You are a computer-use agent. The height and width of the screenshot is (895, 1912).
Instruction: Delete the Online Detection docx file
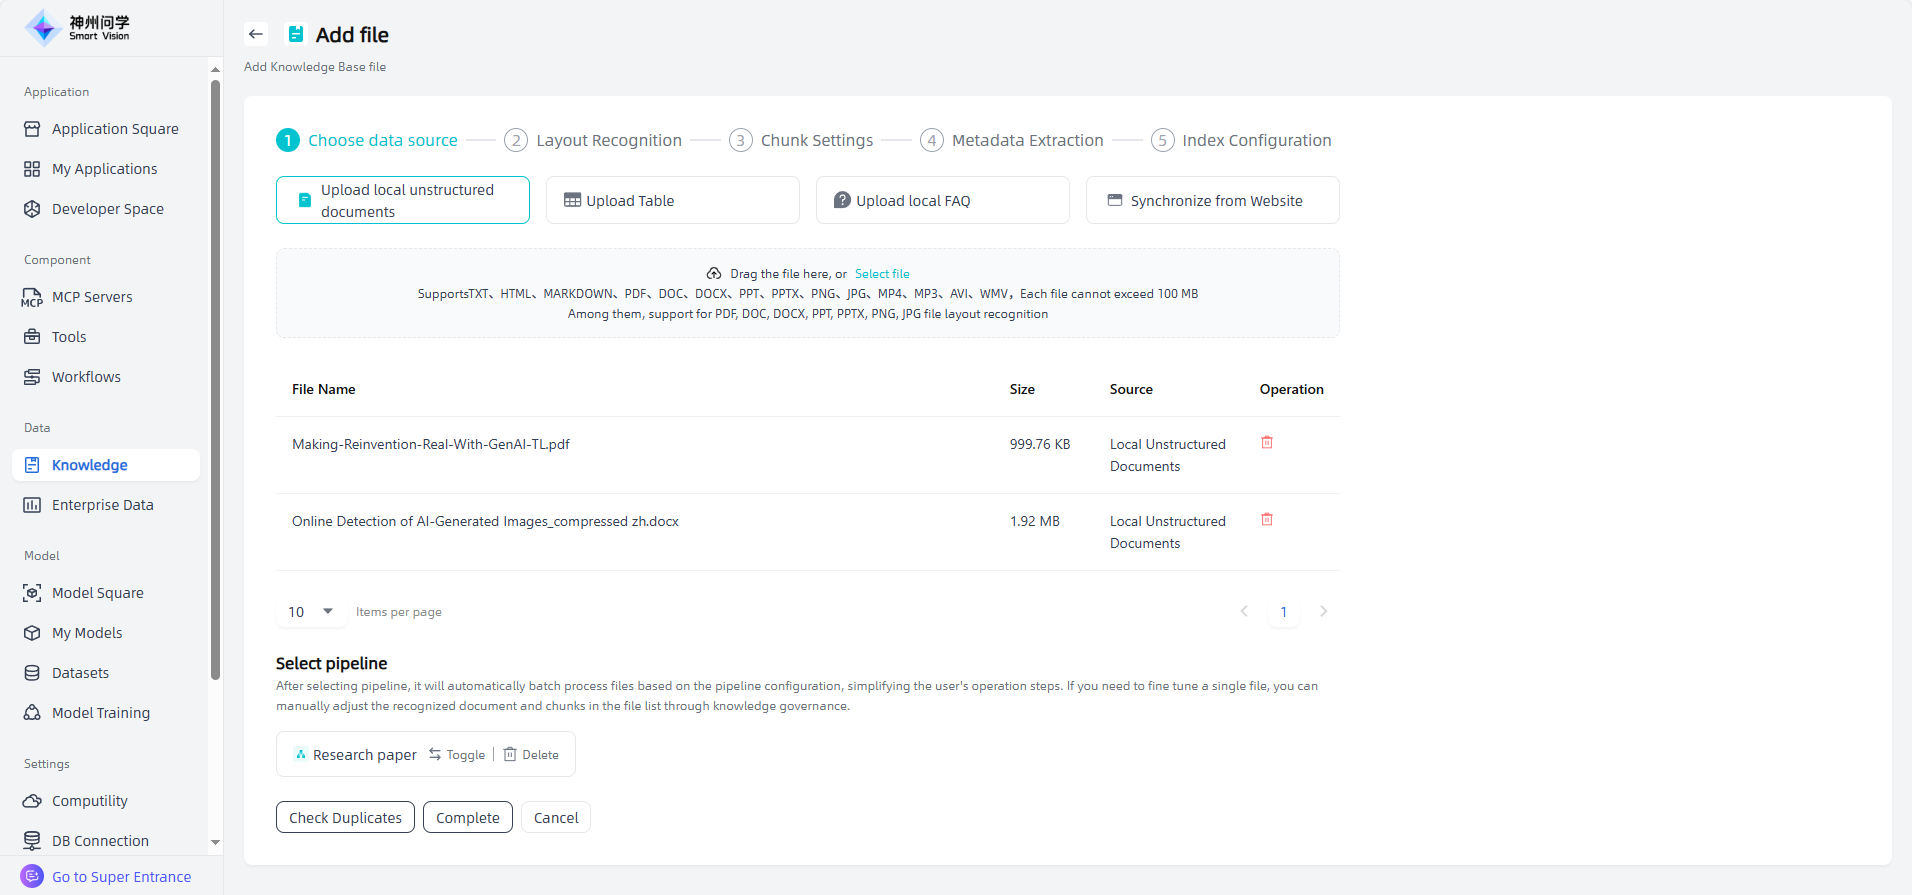click(x=1267, y=519)
